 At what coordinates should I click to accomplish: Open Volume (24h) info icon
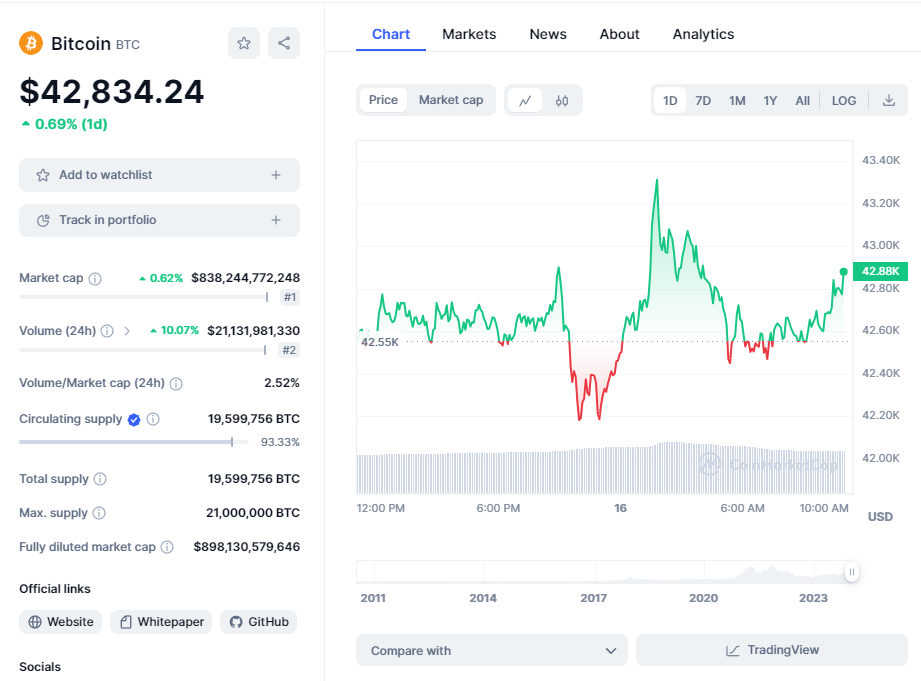[107, 331]
